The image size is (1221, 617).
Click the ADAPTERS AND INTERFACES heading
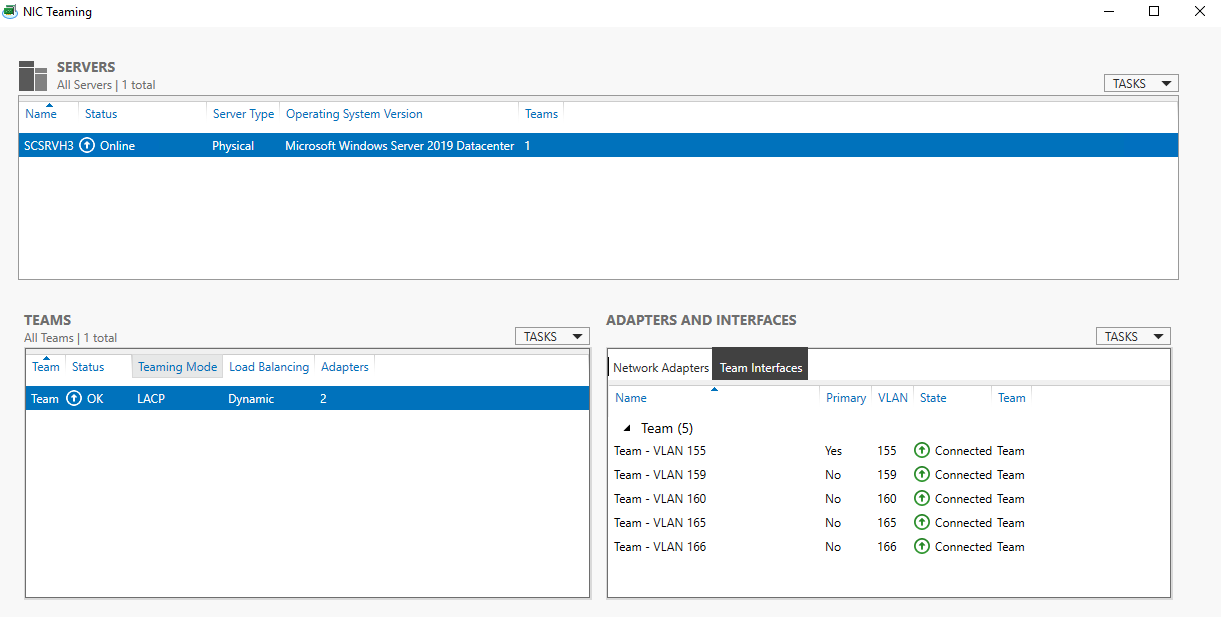[x=701, y=320]
